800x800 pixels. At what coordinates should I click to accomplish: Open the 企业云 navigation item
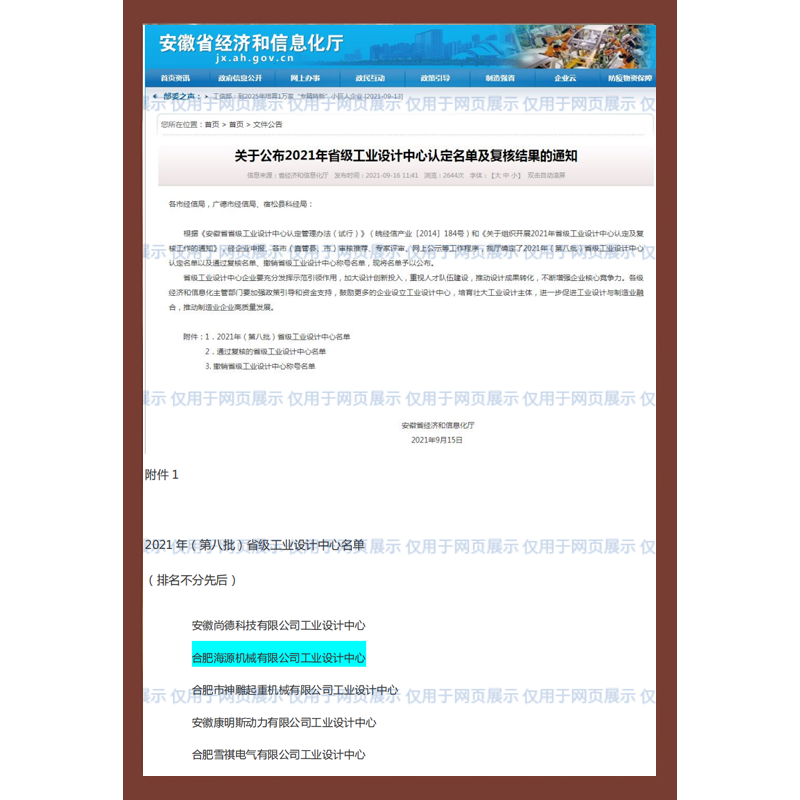click(565, 78)
